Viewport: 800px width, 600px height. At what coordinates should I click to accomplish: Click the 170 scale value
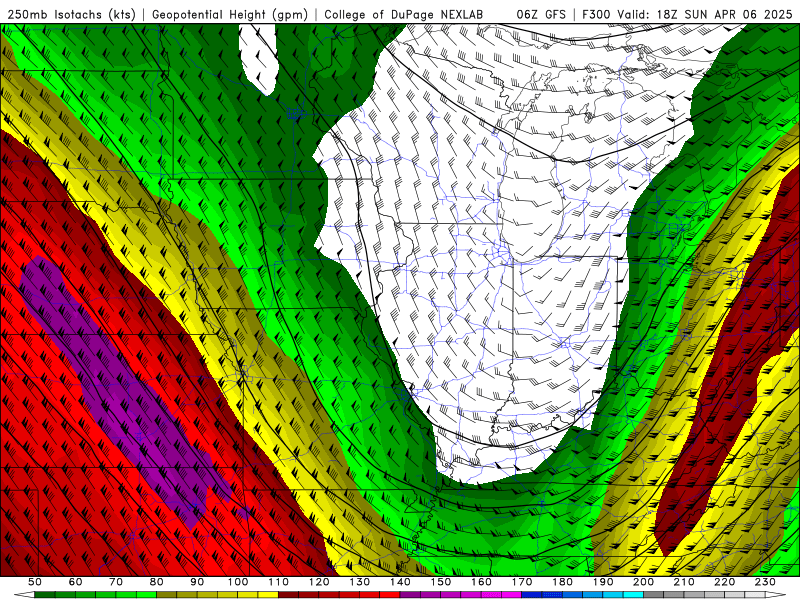tap(522, 582)
